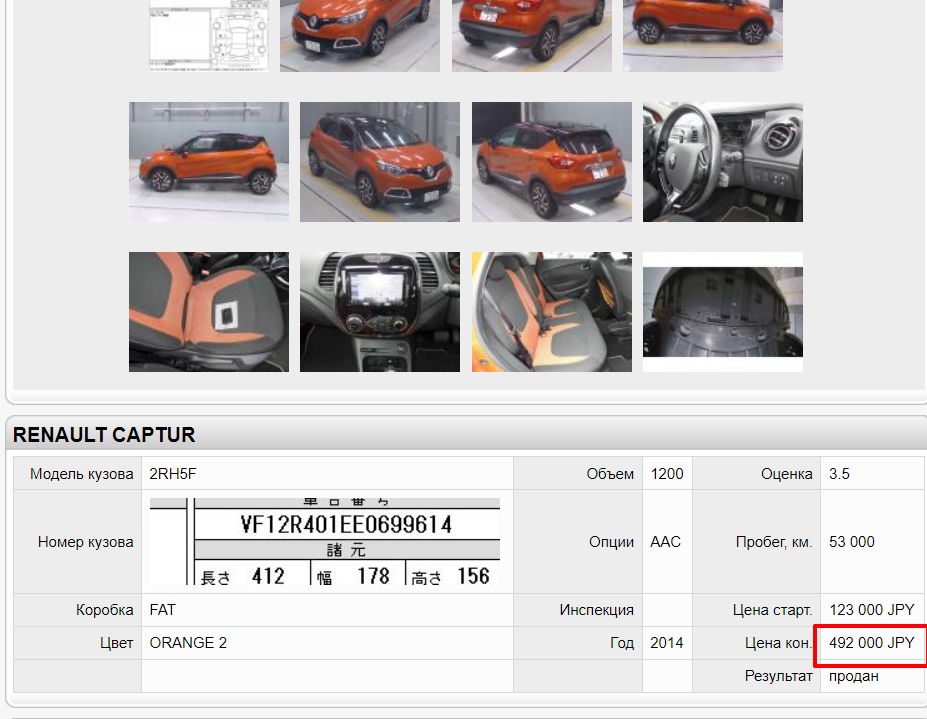Image resolution: width=927 pixels, height=719 pixels.
Task: Open front seat with tag photo
Action: pos(209,312)
